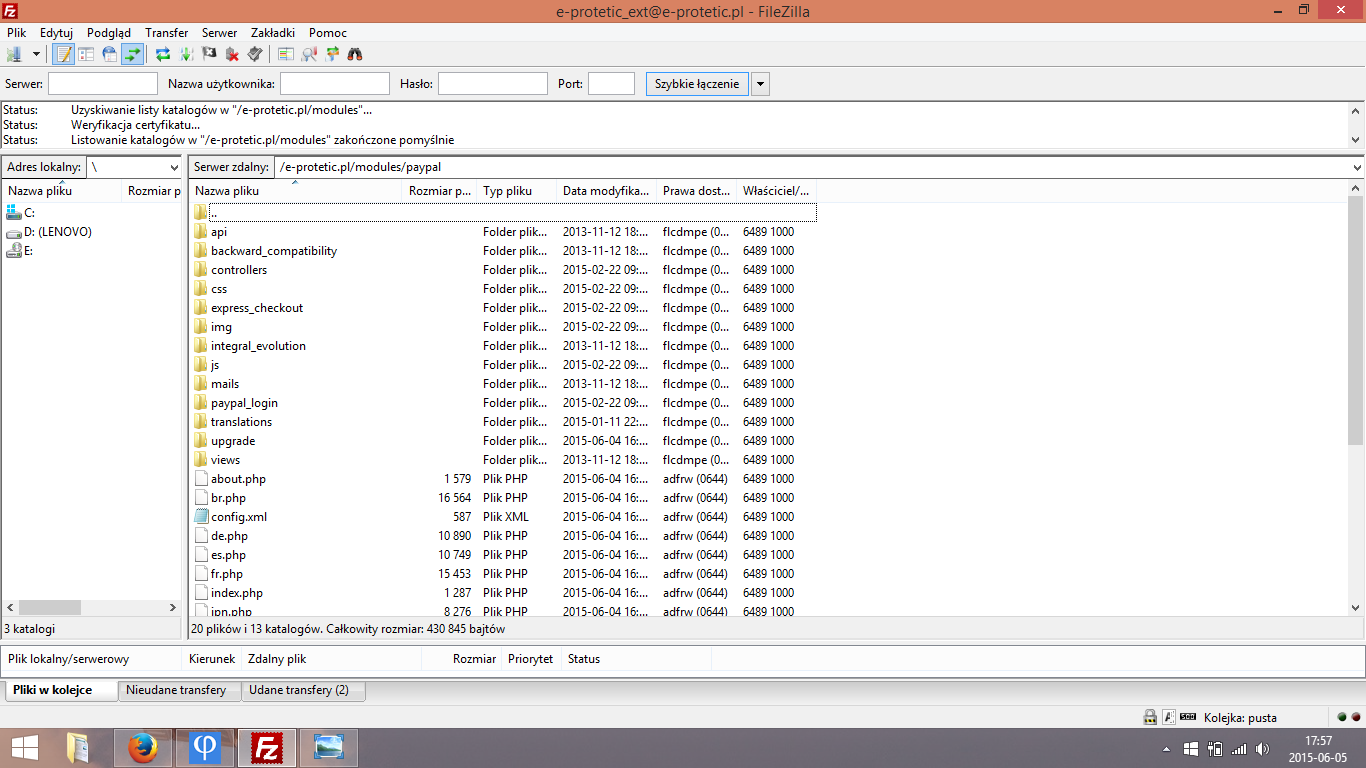Select local drive E:

click(x=20, y=251)
